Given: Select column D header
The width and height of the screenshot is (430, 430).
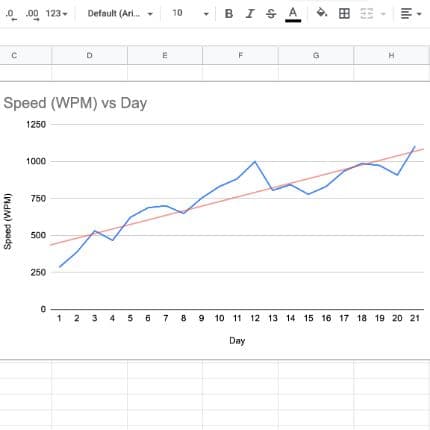Looking at the screenshot, I should (89, 55).
